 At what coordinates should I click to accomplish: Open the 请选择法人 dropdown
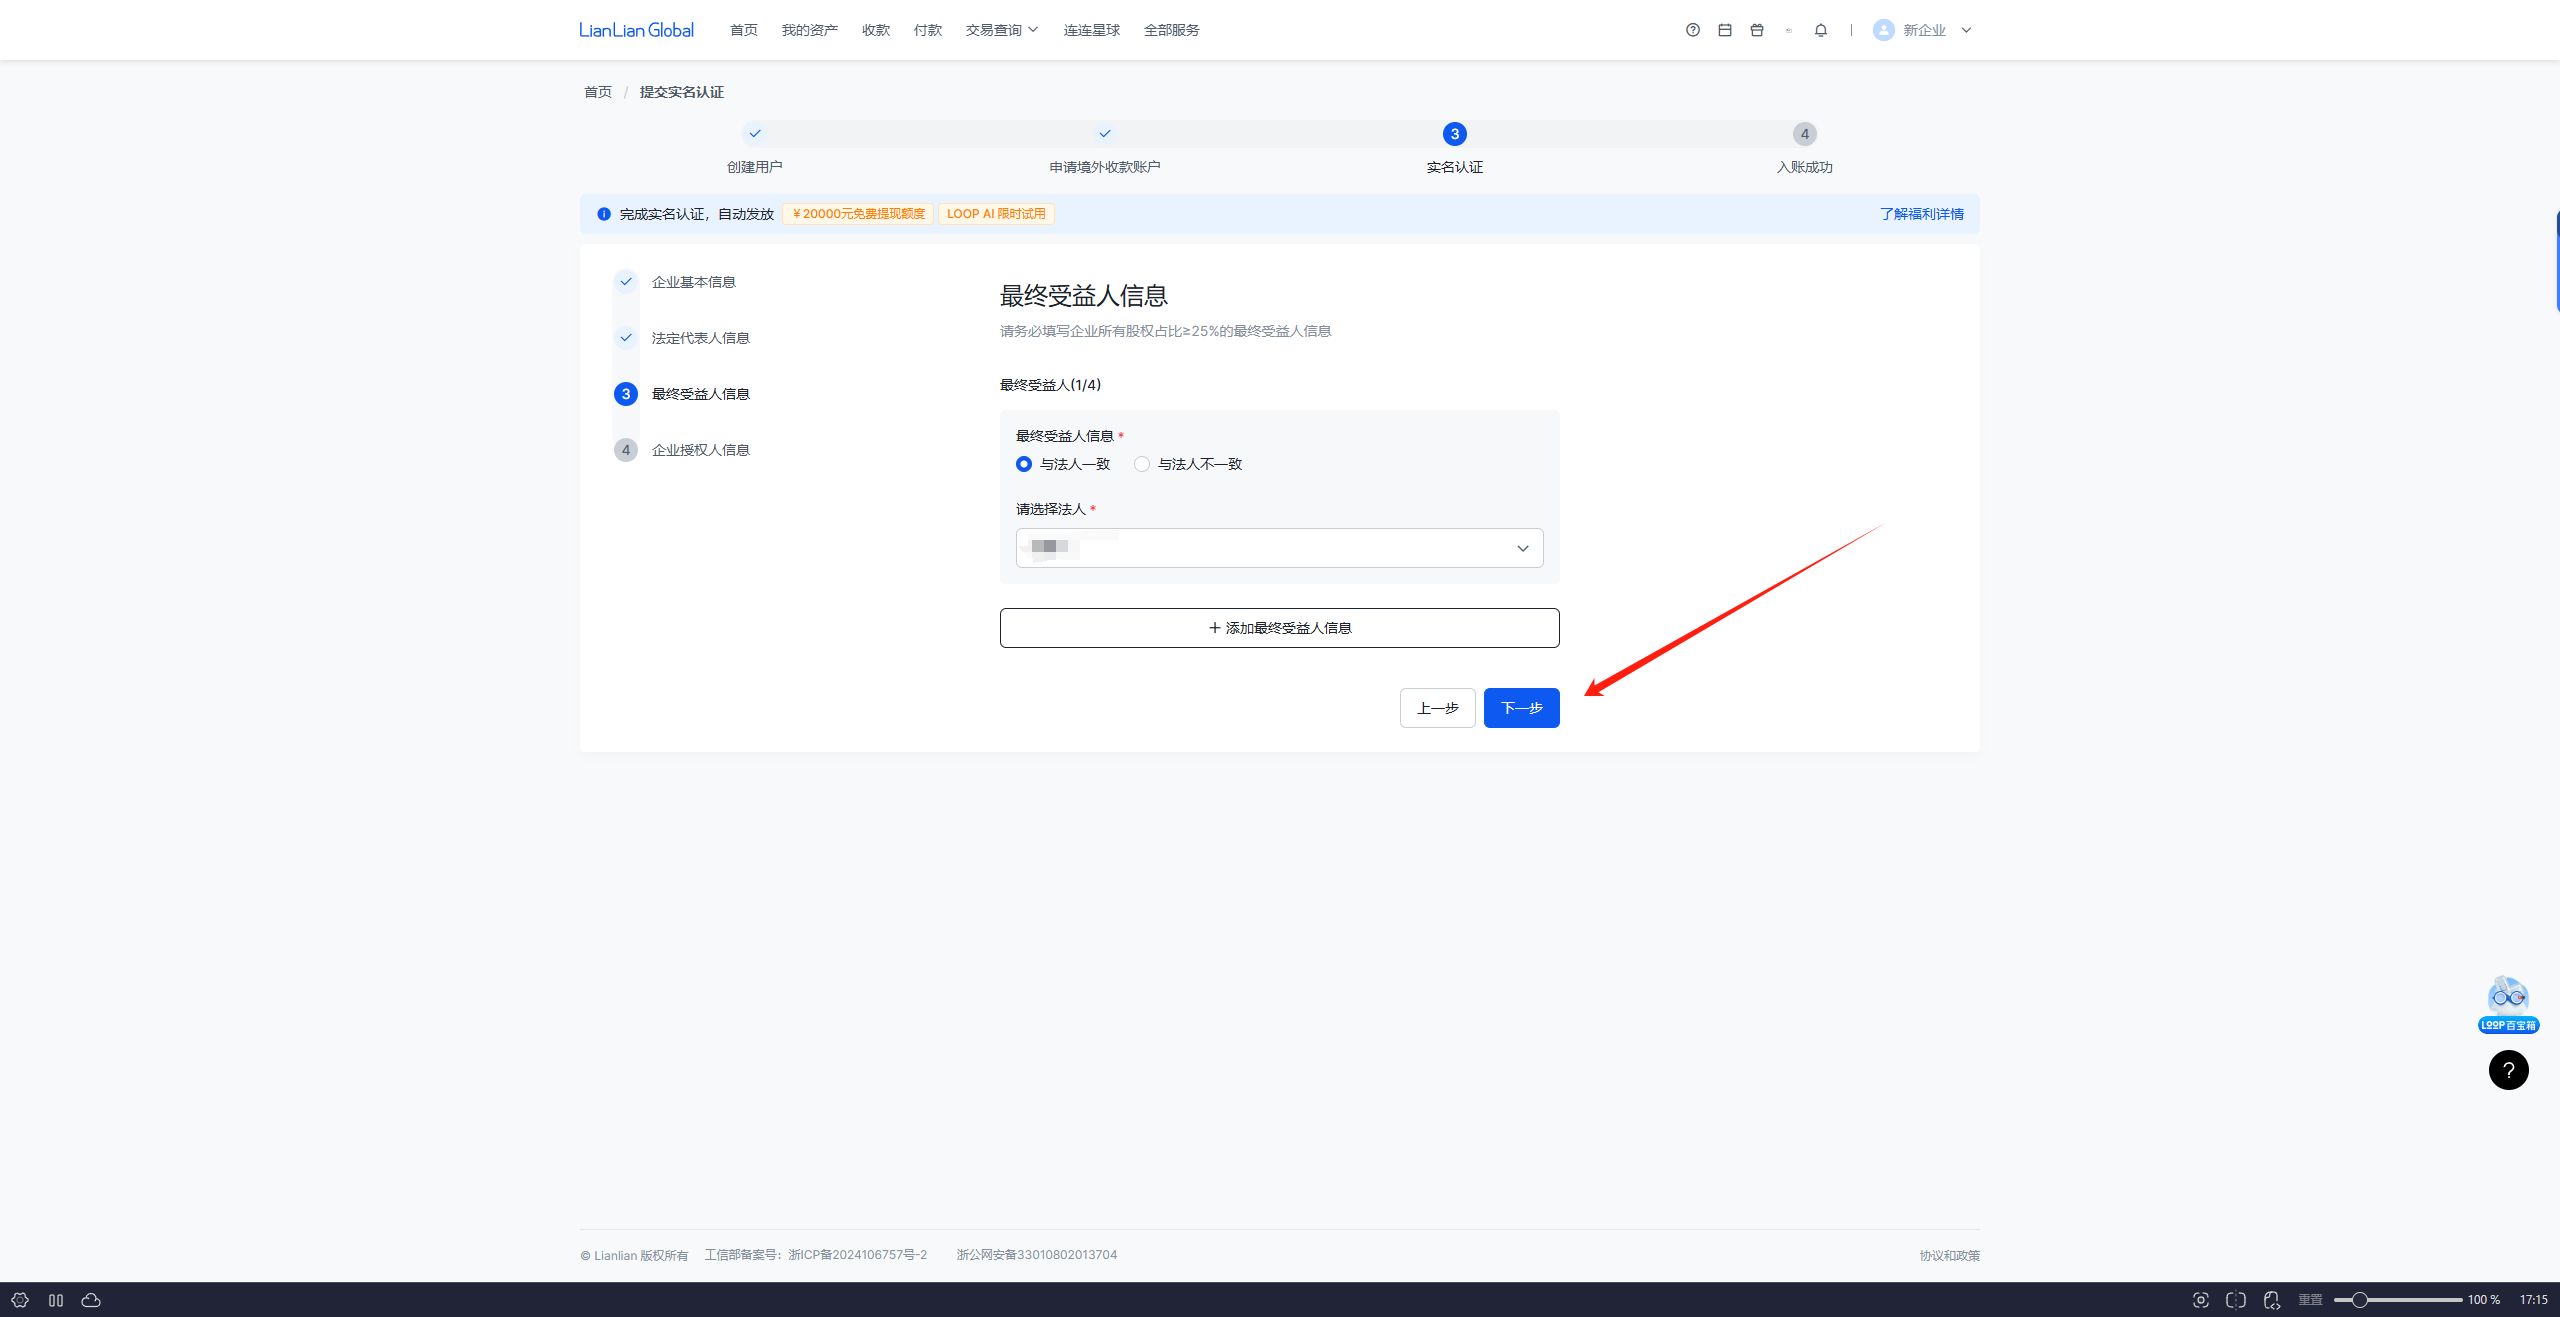[1279, 548]
